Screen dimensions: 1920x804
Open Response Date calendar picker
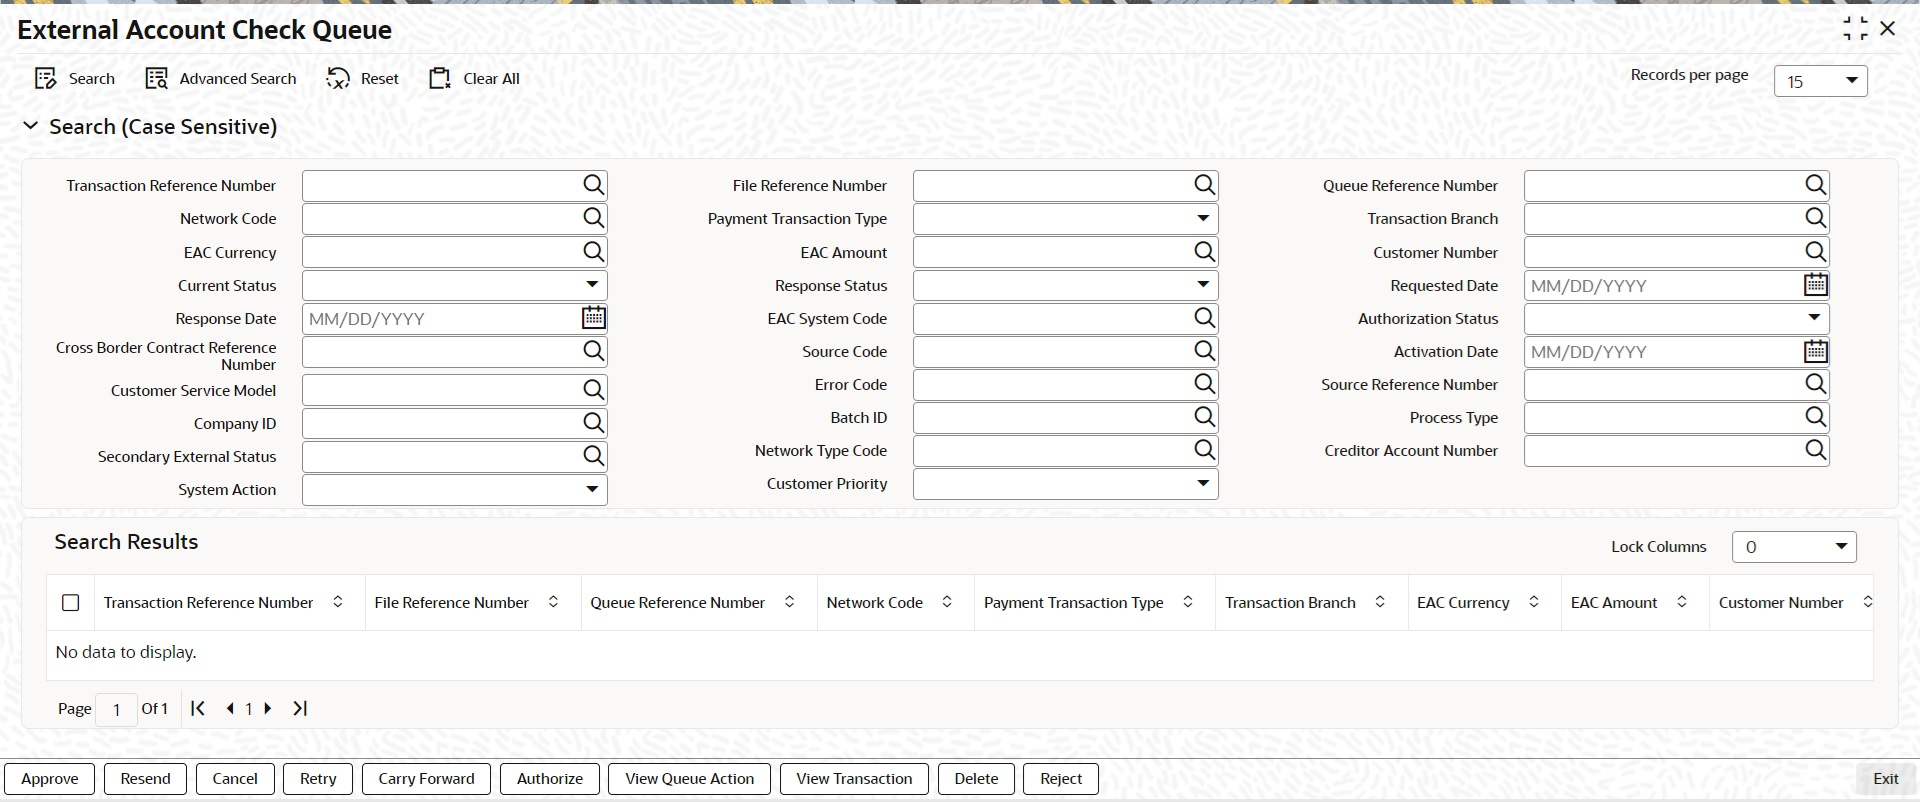(x=594, y=318)
